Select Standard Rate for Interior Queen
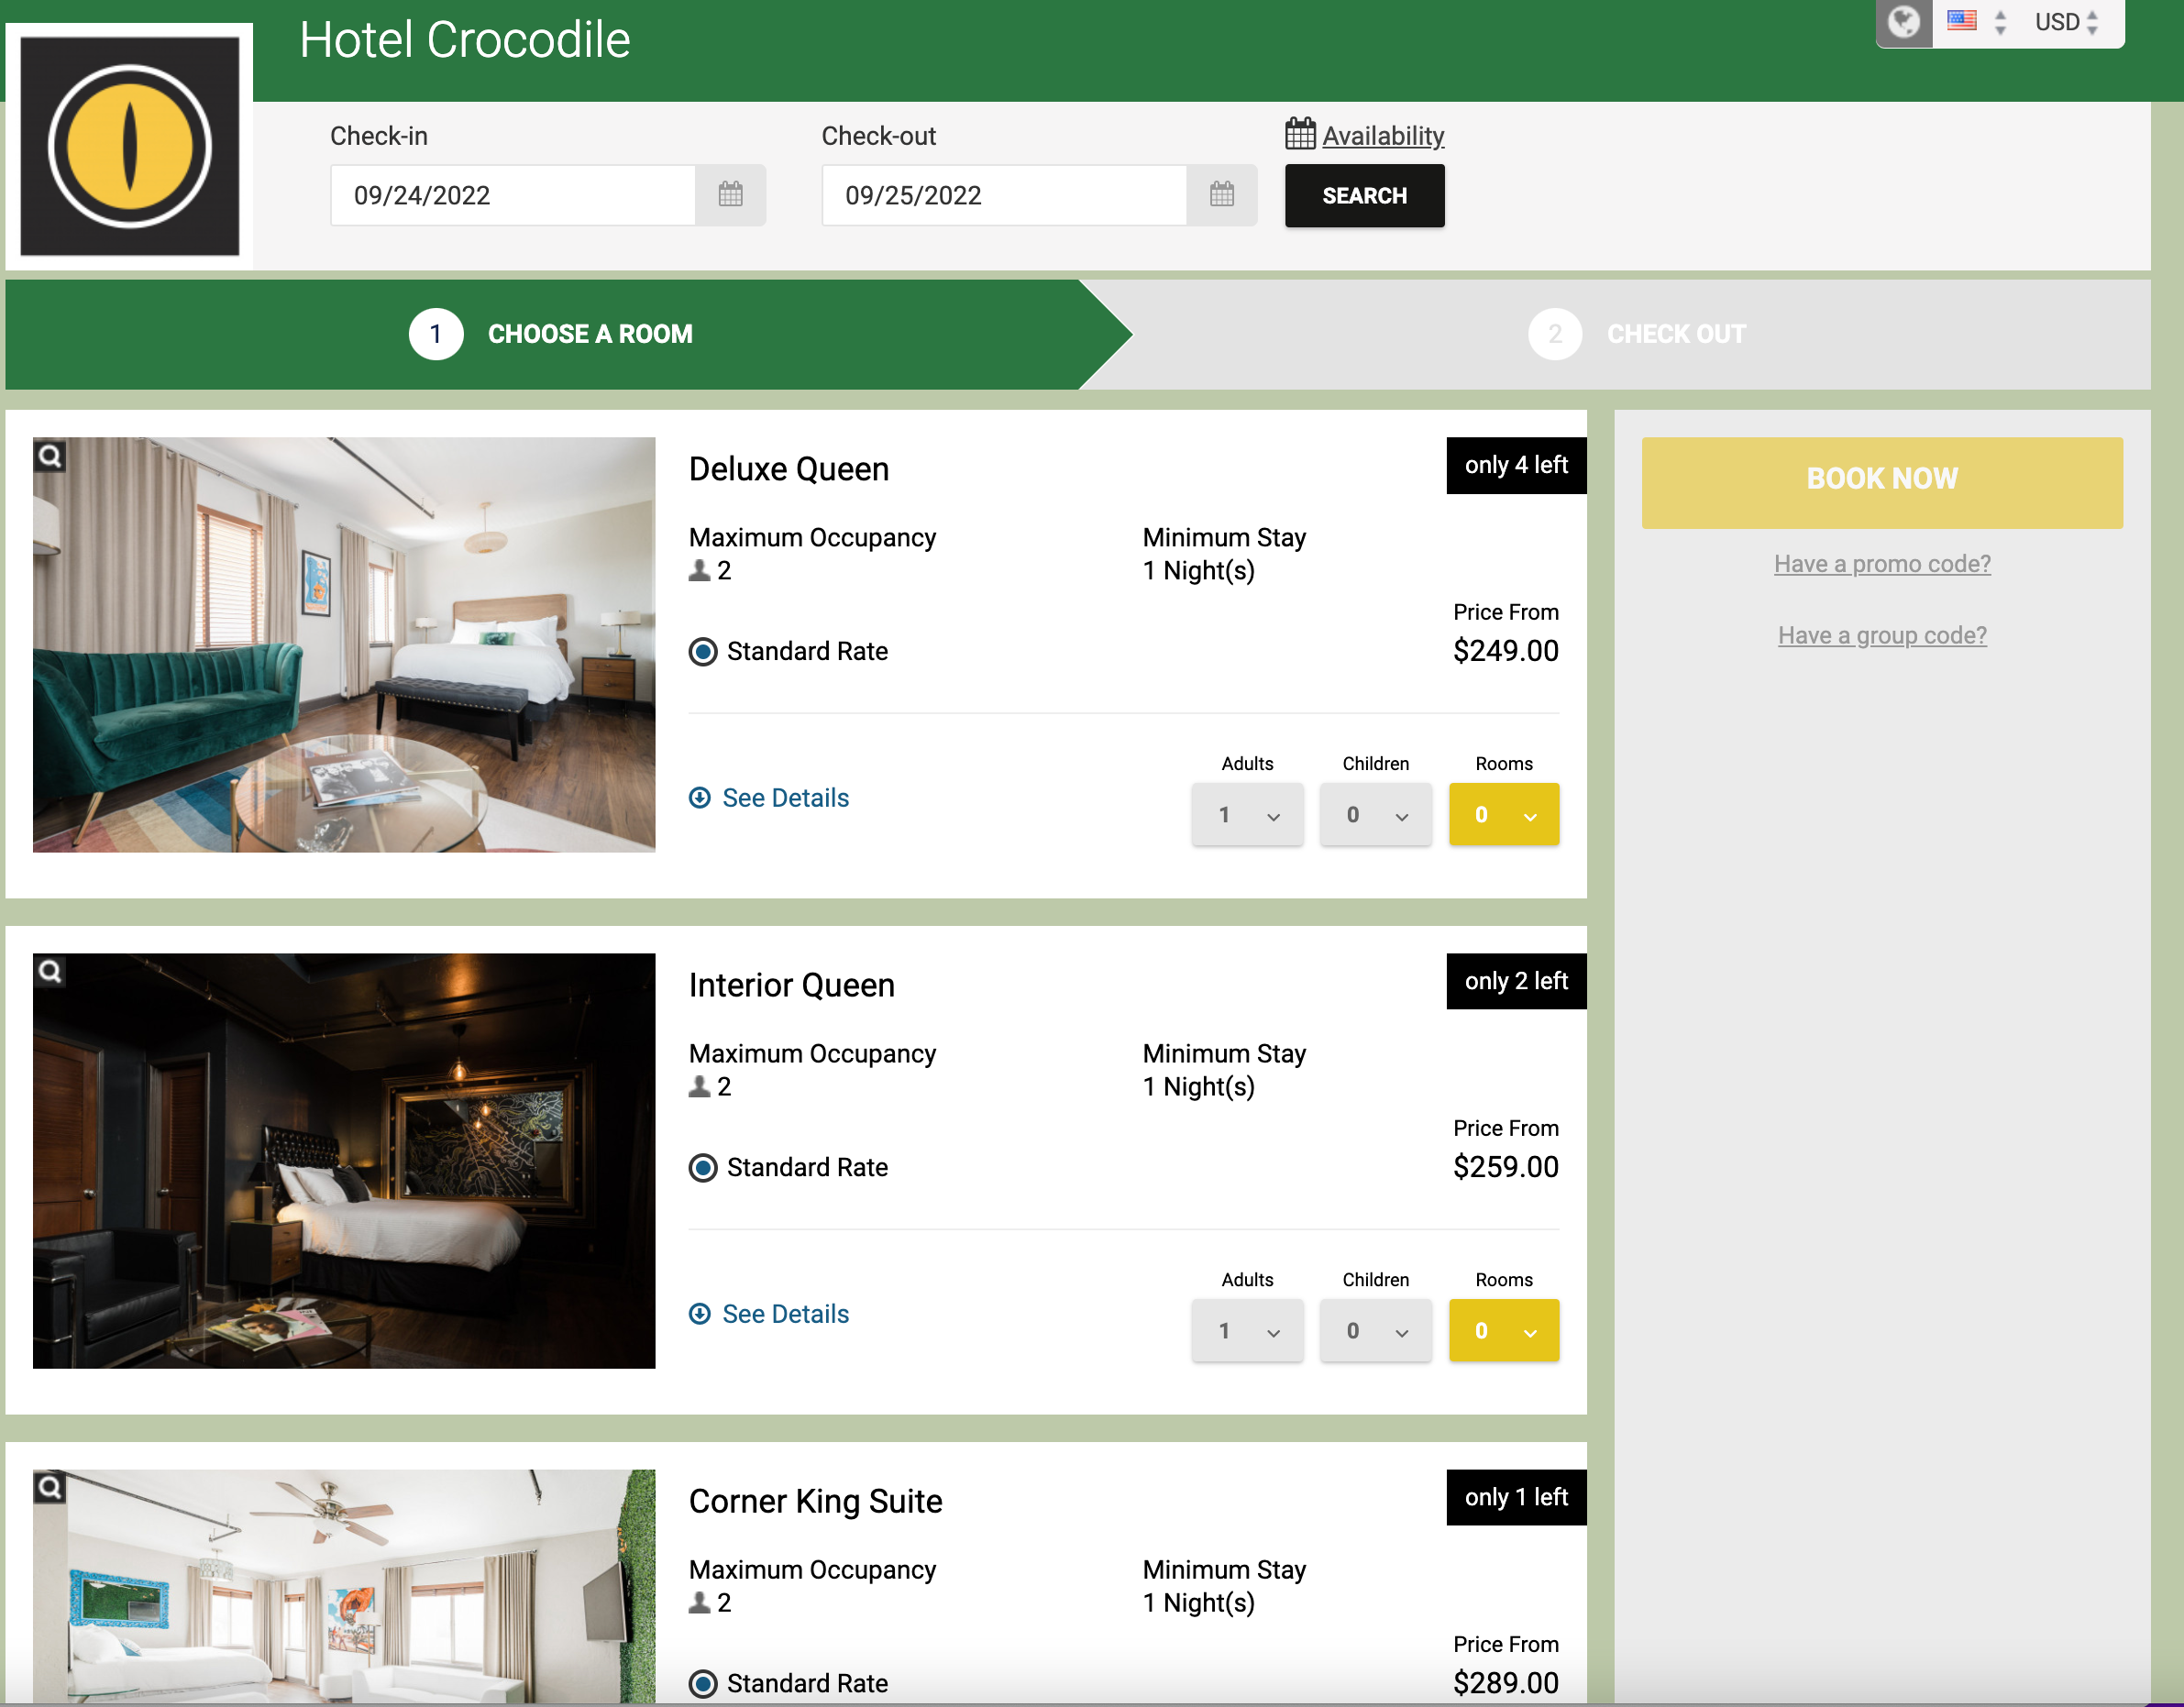Image resolution: width=2184 pixels, height=1707 pixels. (x=703, y=1168)
